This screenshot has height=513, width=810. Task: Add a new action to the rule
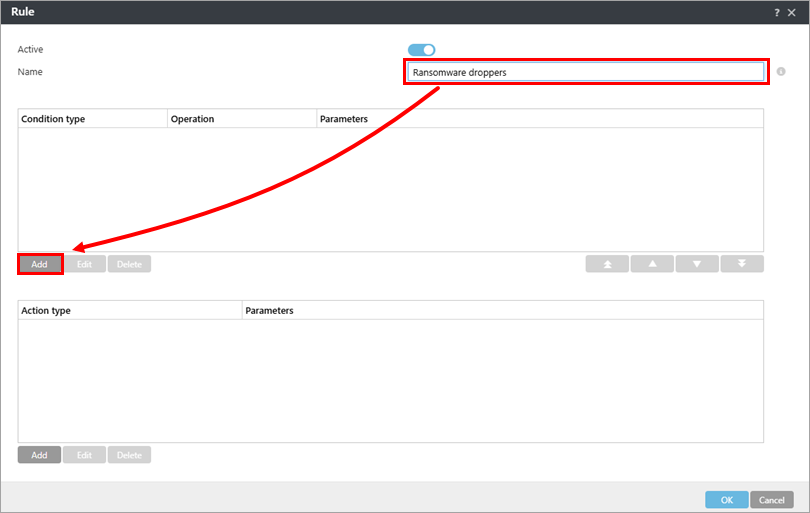[40, 455]
